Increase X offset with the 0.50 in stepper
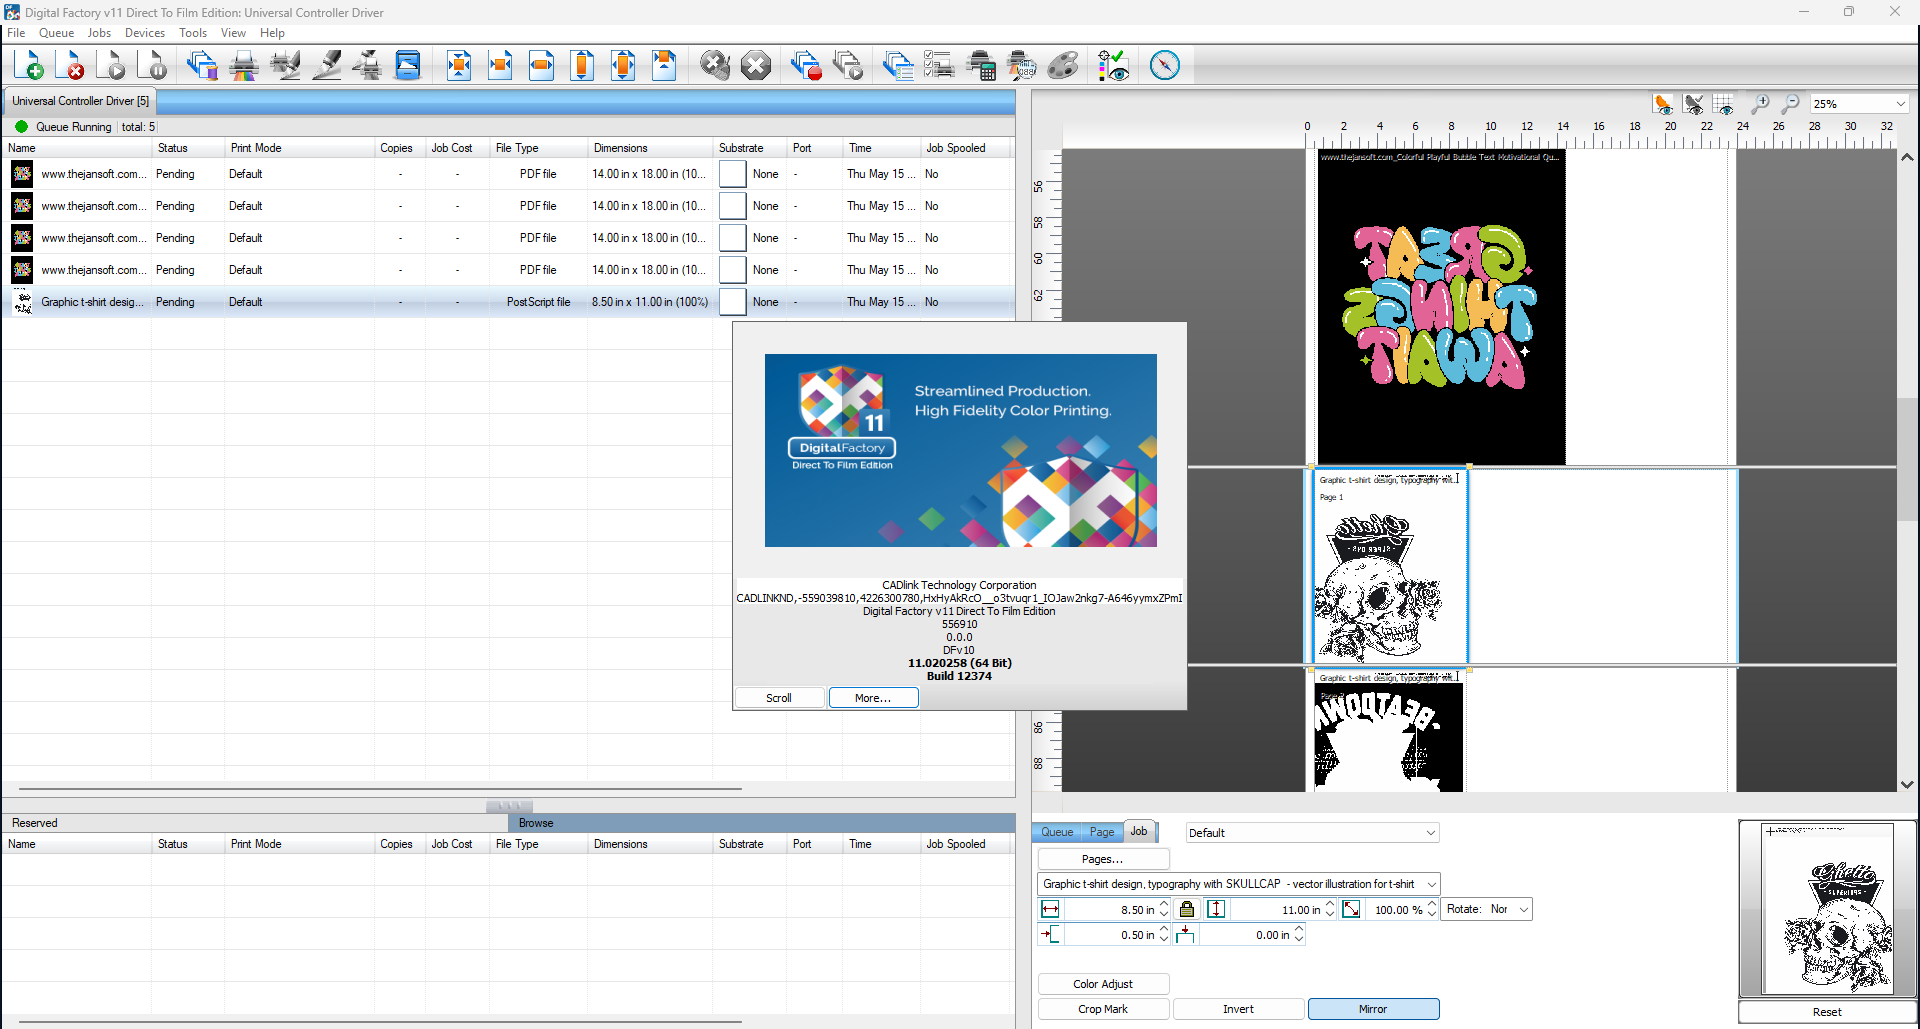1920x1029 pixels. pos(1164,930)
